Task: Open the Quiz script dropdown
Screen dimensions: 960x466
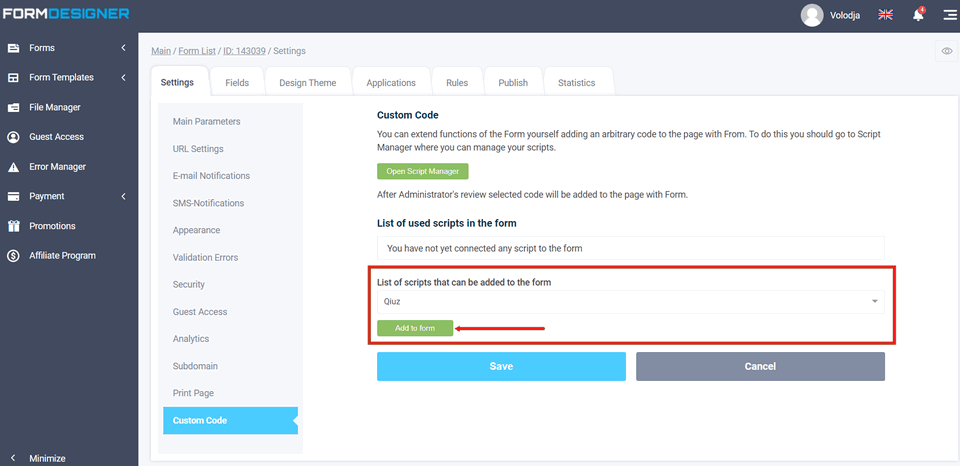Action: [x=630, y=301]
